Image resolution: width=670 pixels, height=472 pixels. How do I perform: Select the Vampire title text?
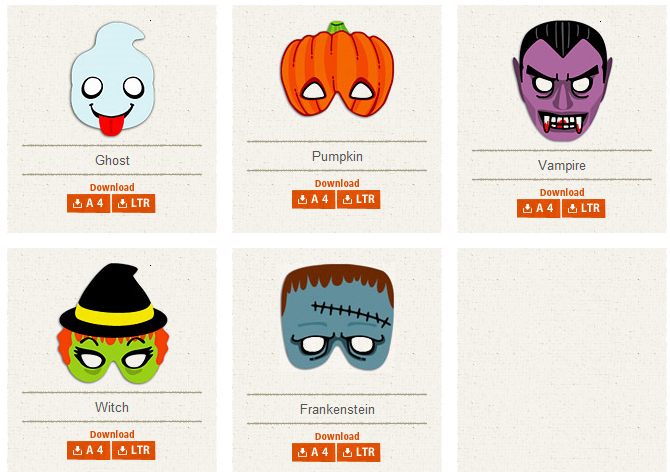coord(562,166)
